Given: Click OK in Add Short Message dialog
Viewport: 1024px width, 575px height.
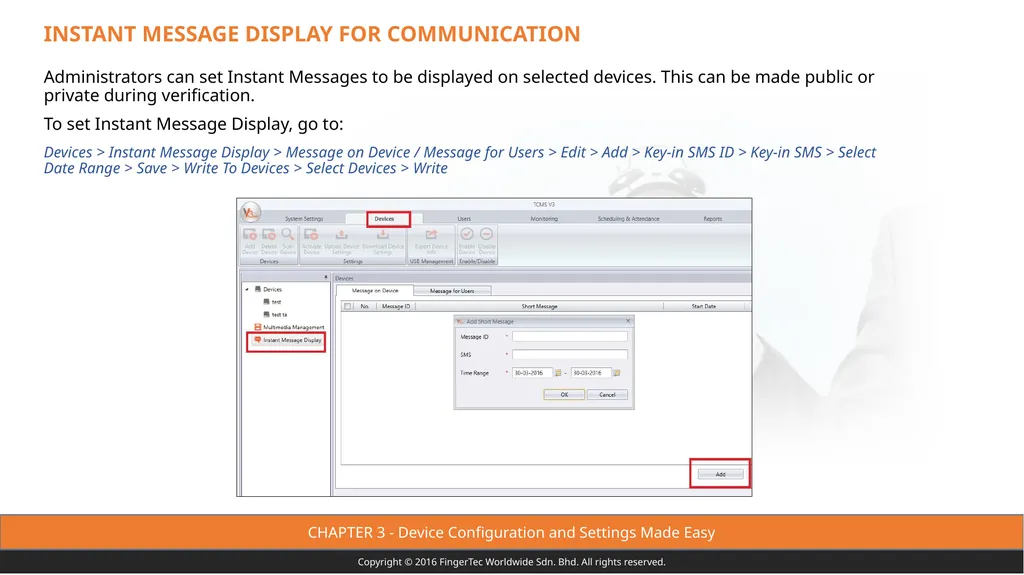Looking at the screenshot, I should [564, 395].
